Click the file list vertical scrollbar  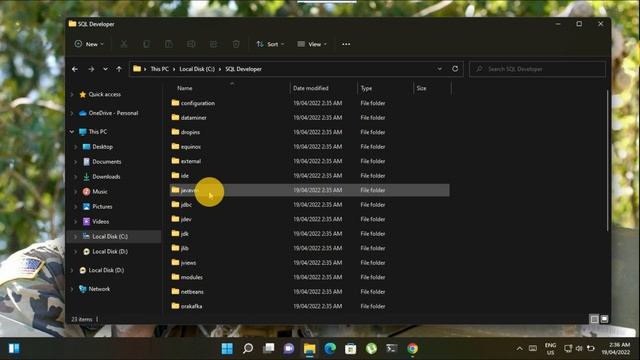tap(608, 161)
